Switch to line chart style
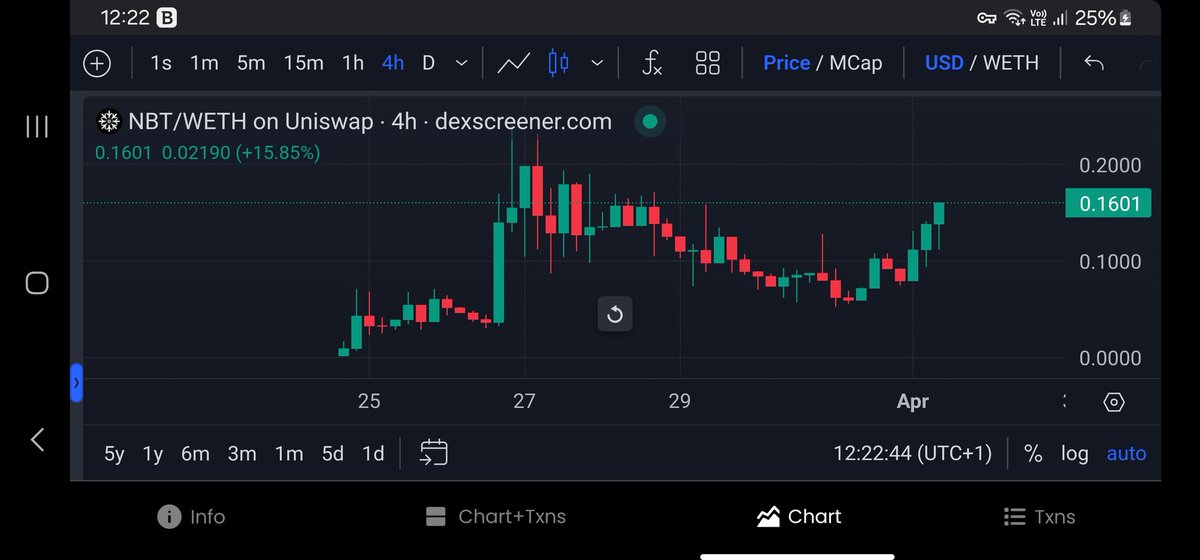This screenshot has height=560, width=1200. (x=513, y=63)
